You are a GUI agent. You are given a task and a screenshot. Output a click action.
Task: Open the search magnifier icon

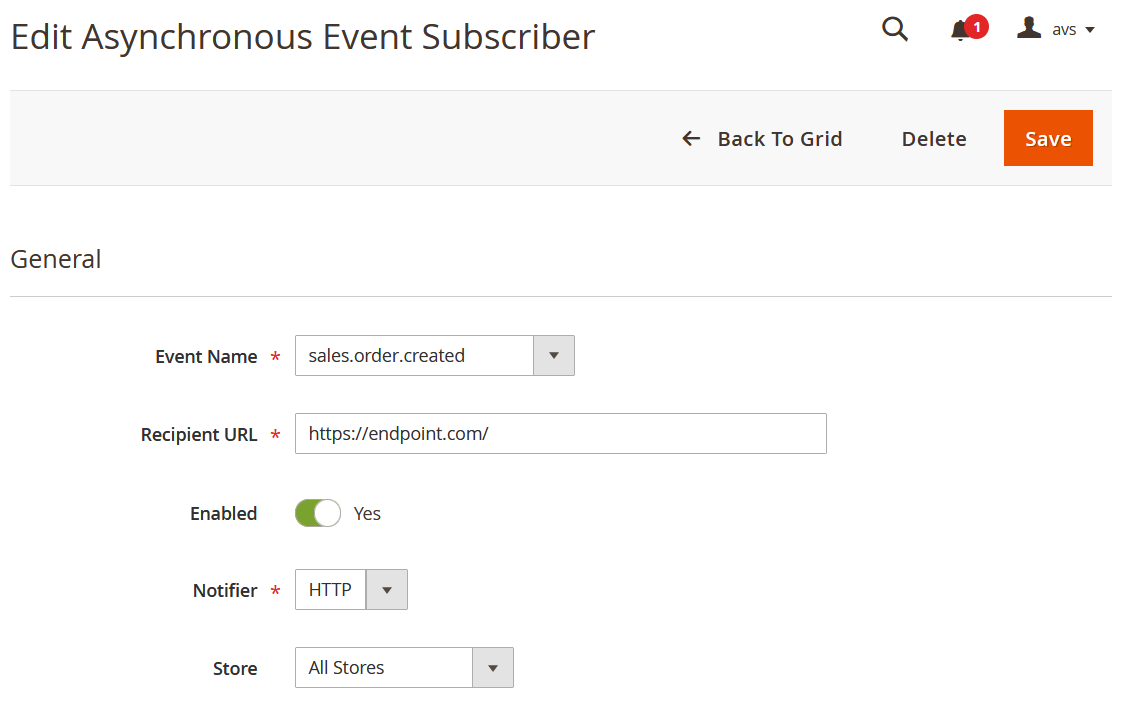point(895,29)
